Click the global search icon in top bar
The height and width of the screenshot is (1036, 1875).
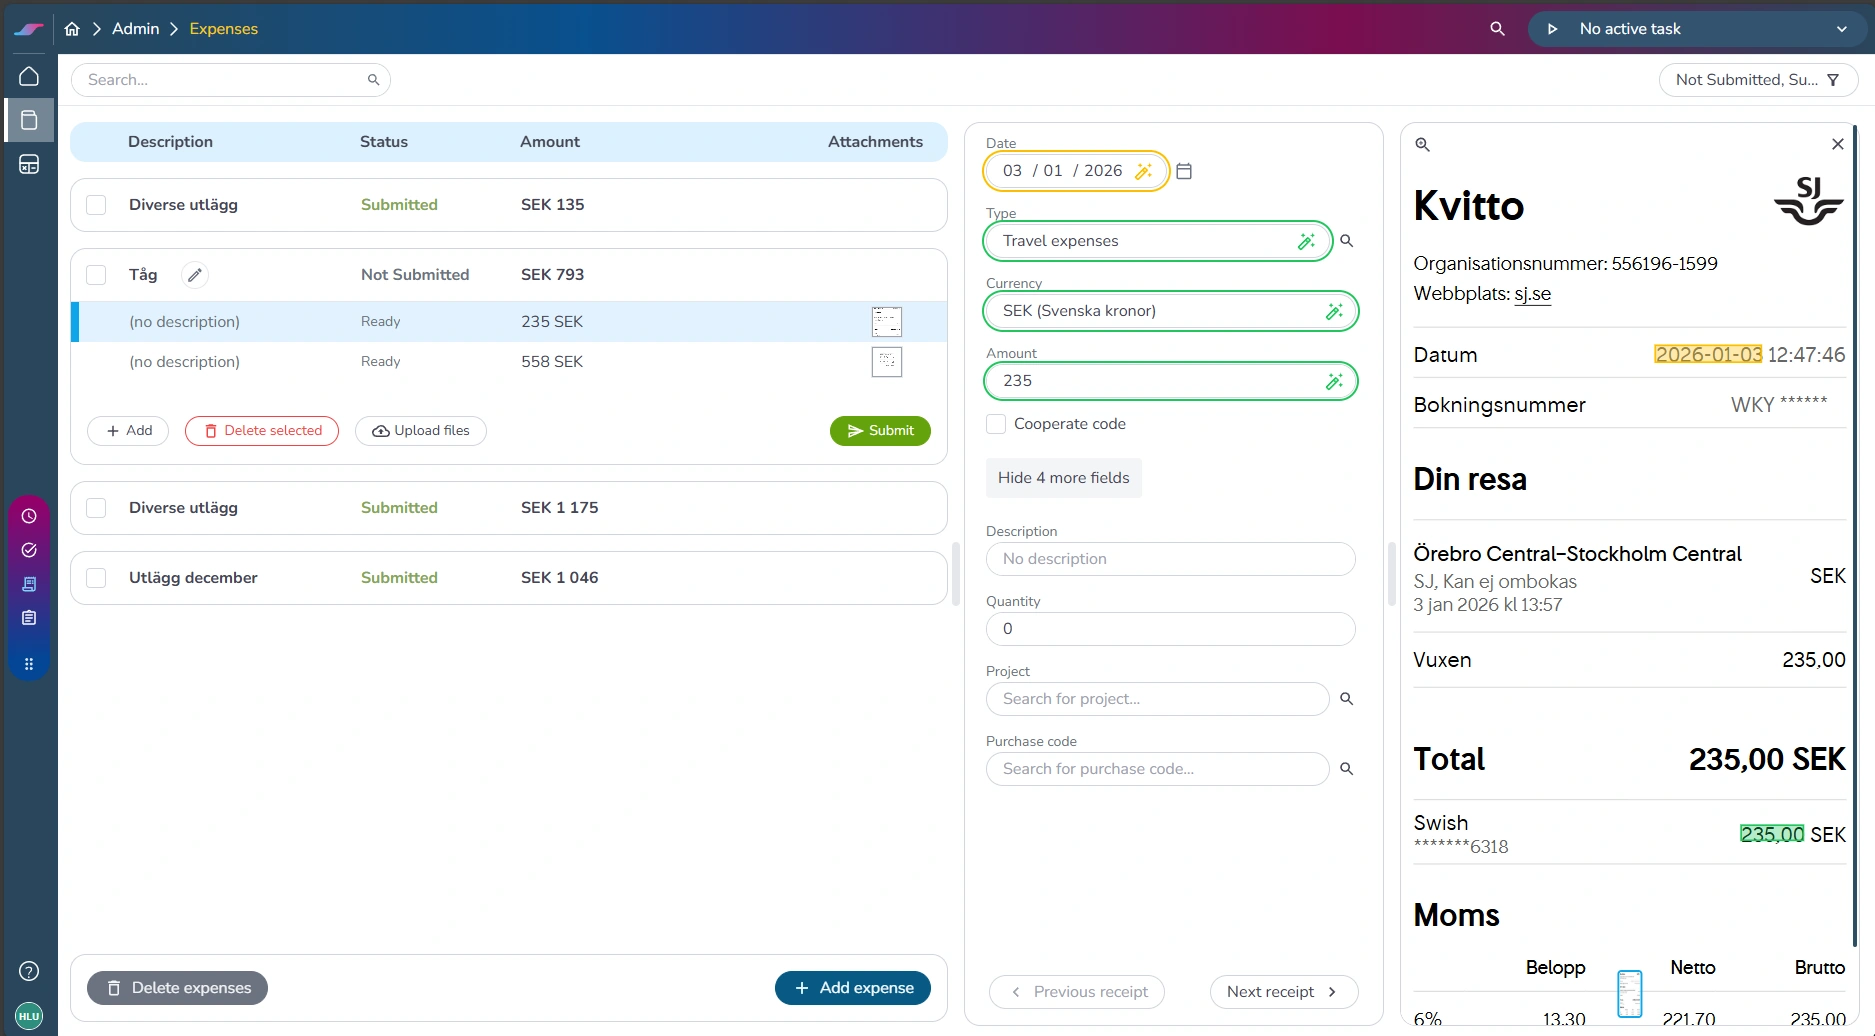[x=1497, y=29]
